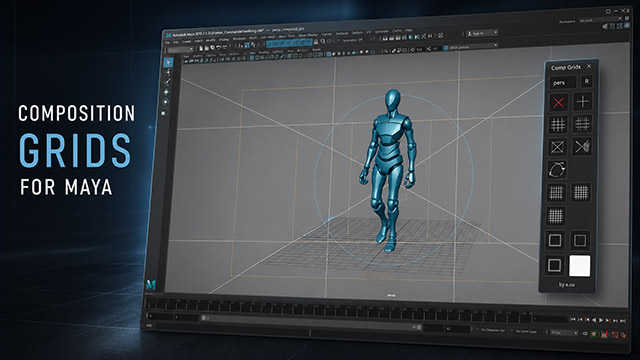Image resolution: width=640 pixels, height=360 pixels.
Task: Enable the crosshair center grid icon
Action: 582,101
